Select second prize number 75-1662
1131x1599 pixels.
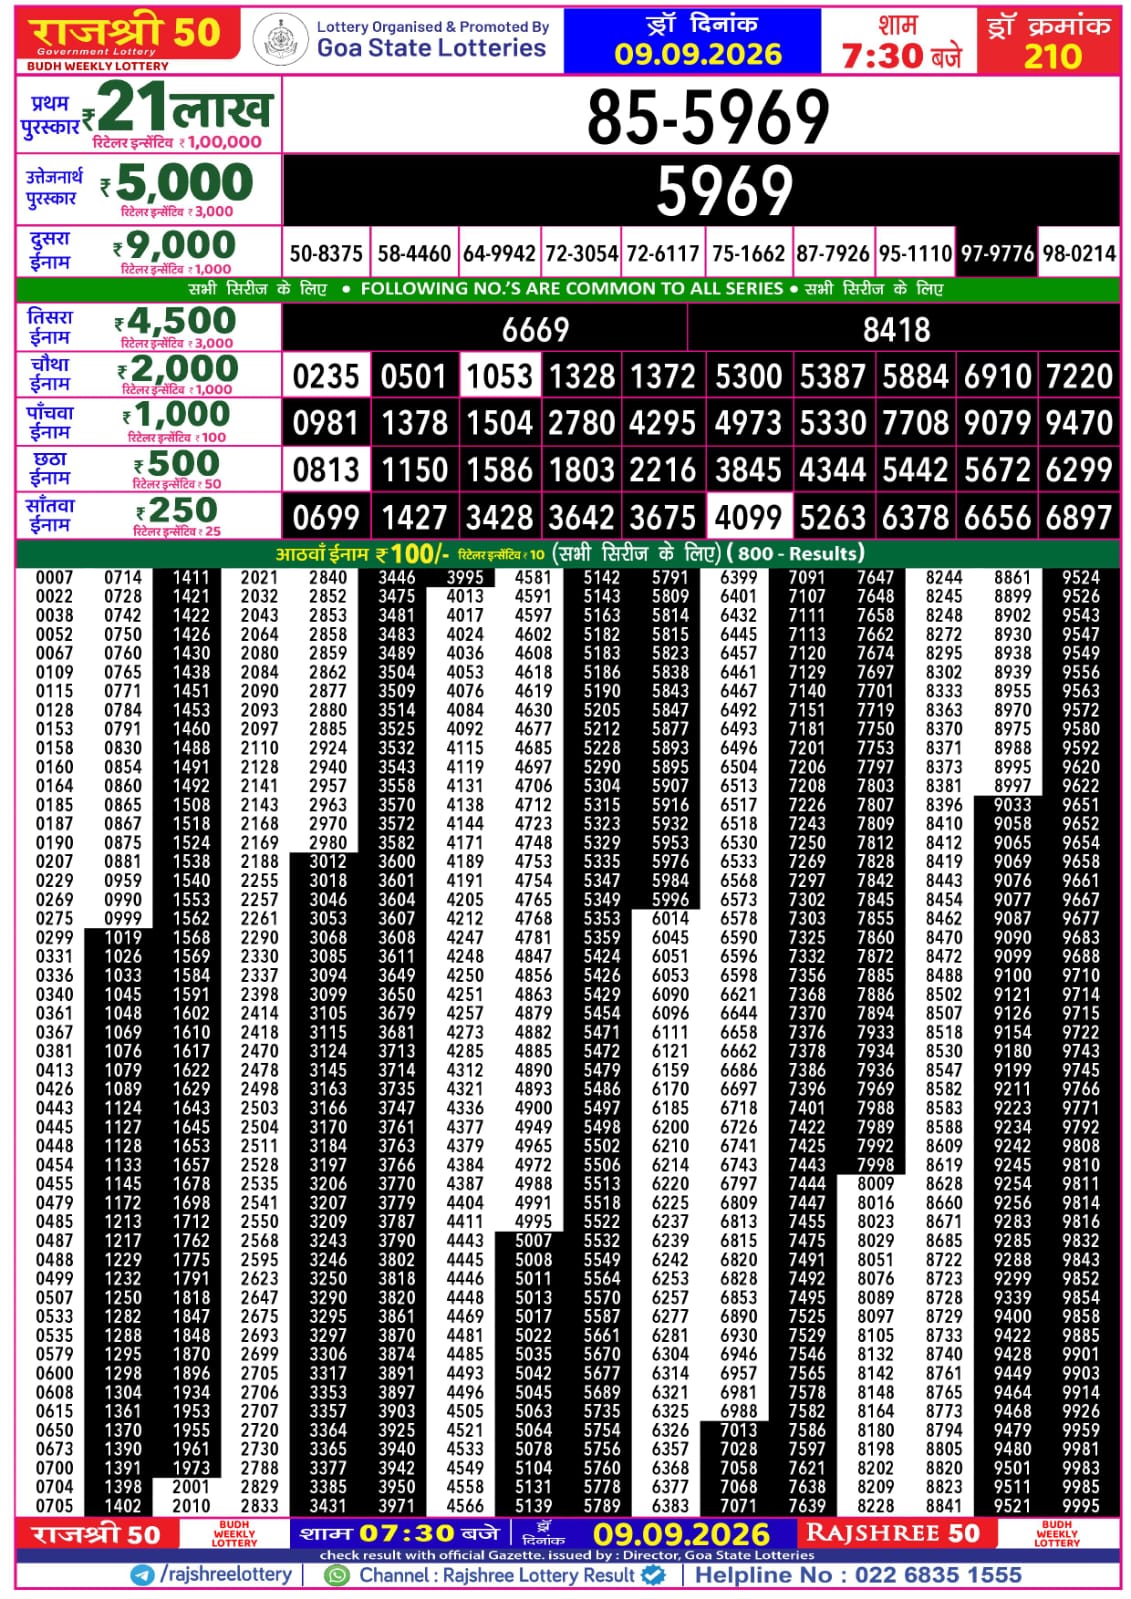[748, 253]
